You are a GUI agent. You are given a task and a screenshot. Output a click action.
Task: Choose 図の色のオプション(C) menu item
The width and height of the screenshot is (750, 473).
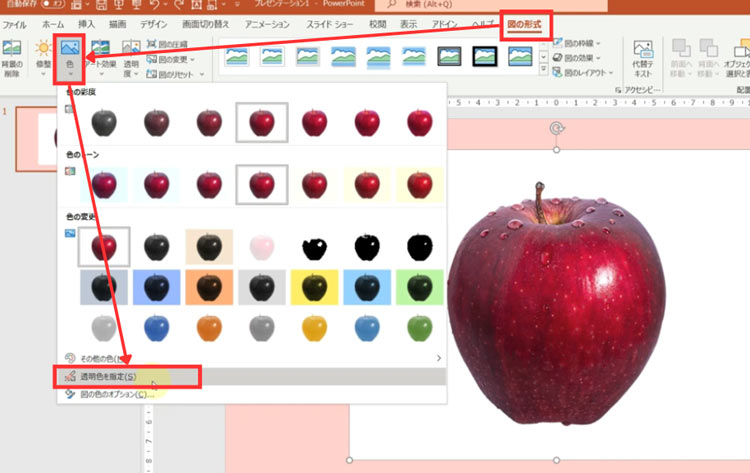pyautogui.click(x=252, y=395)
